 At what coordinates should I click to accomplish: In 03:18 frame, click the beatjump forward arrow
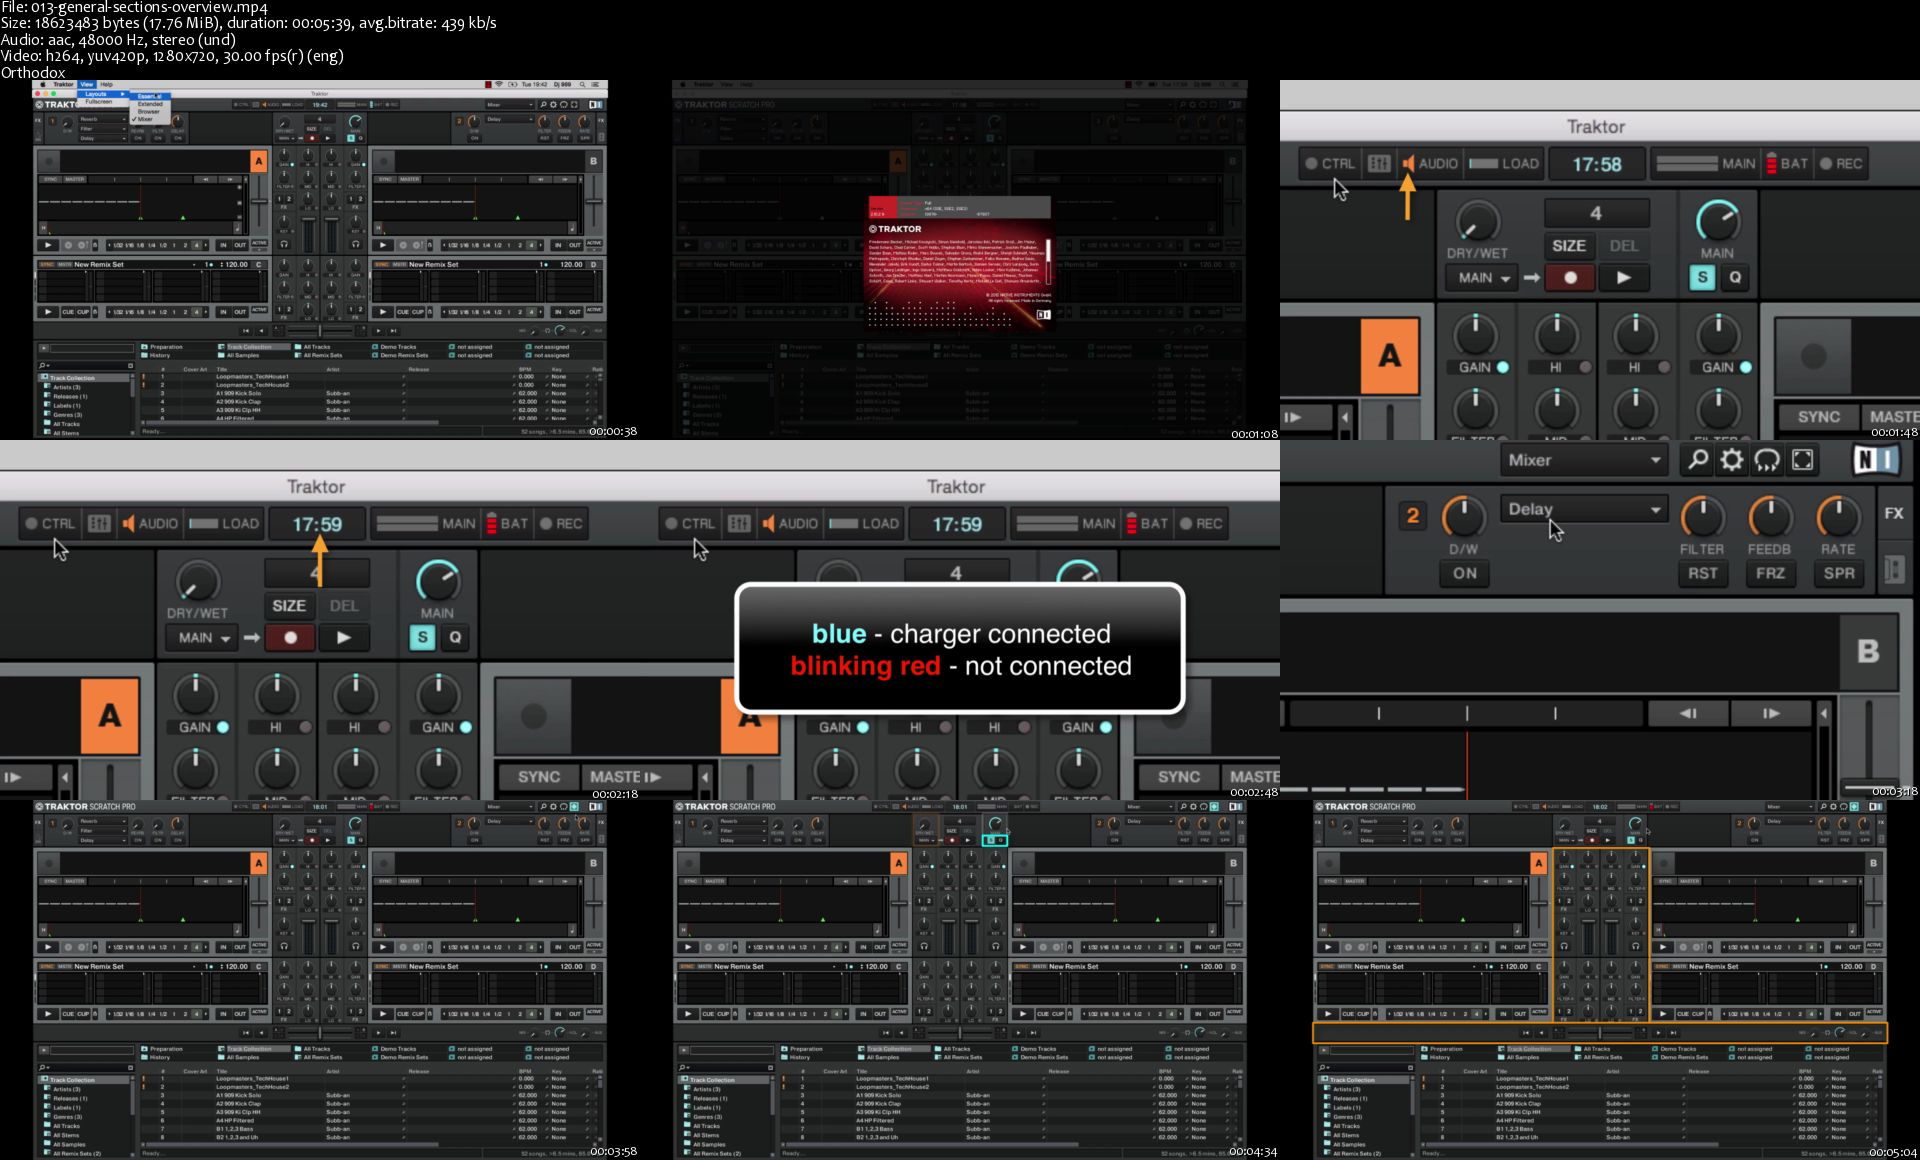1770,713
